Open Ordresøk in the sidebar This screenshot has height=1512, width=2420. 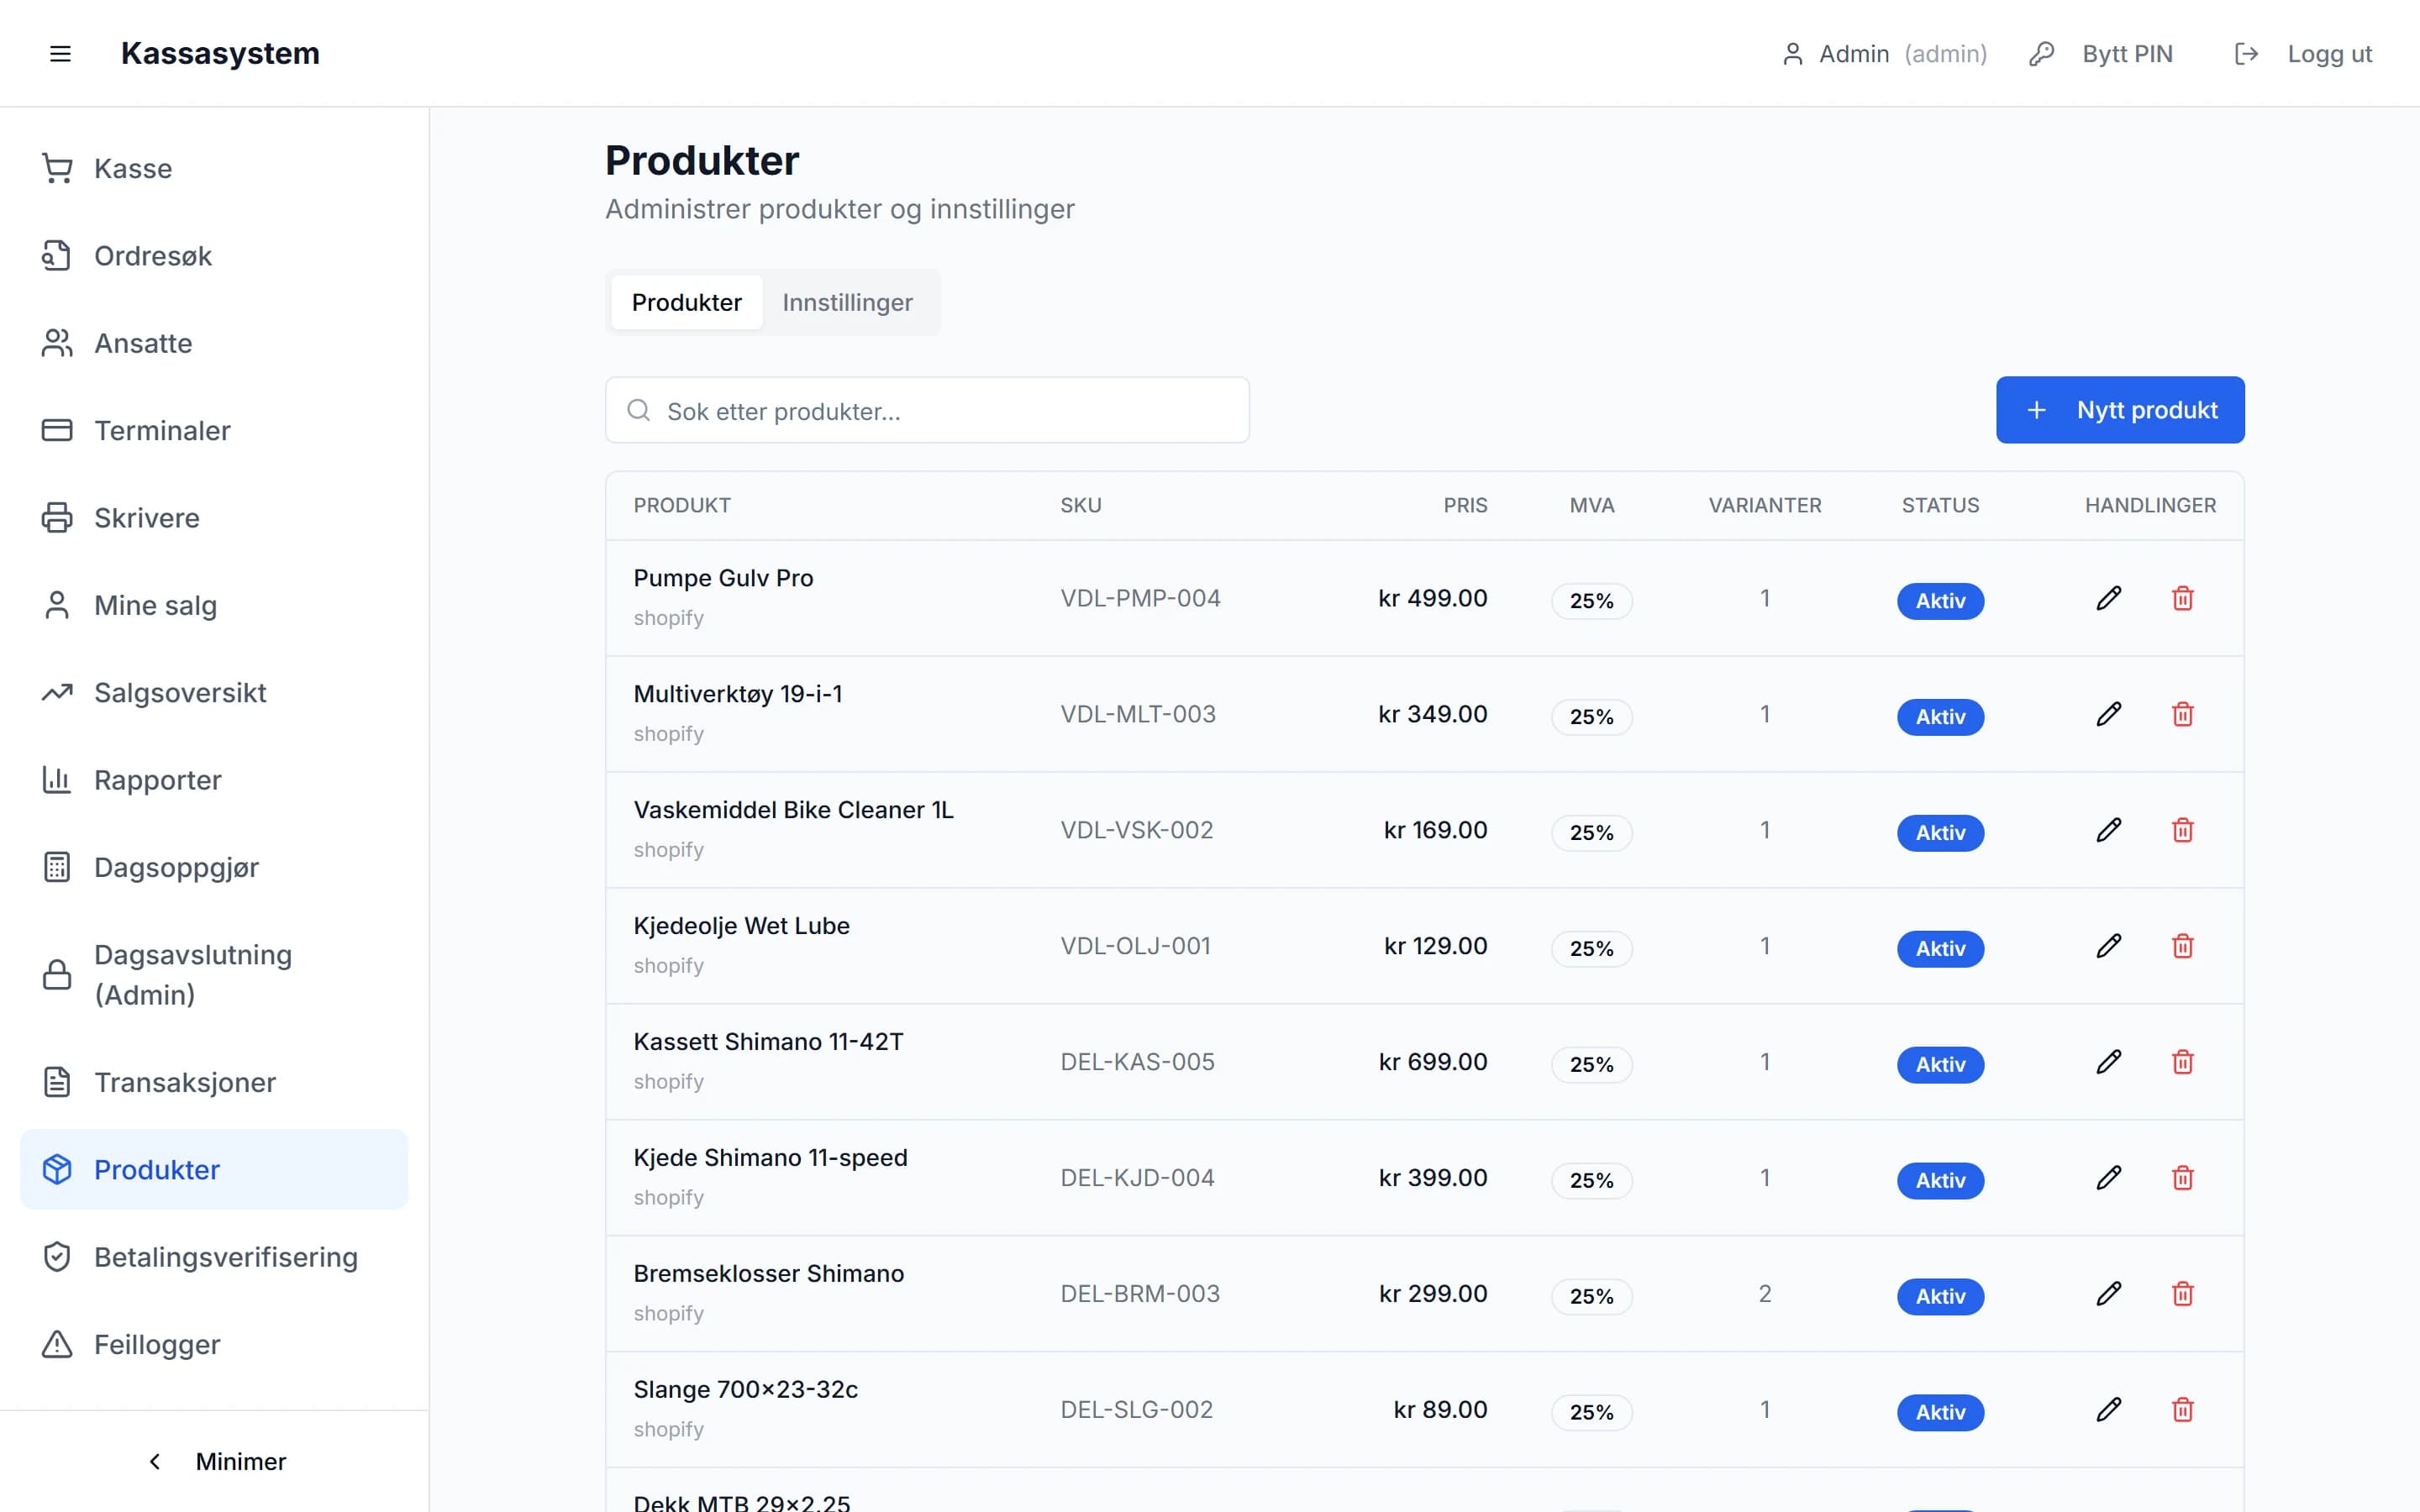(x=214, y=256)
